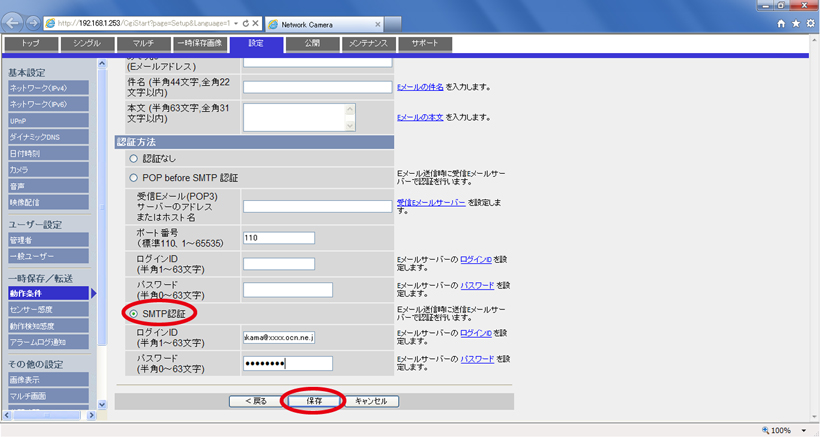Open 管理者 user settings
Screen dimensions: 820x437
click(48, 240)
